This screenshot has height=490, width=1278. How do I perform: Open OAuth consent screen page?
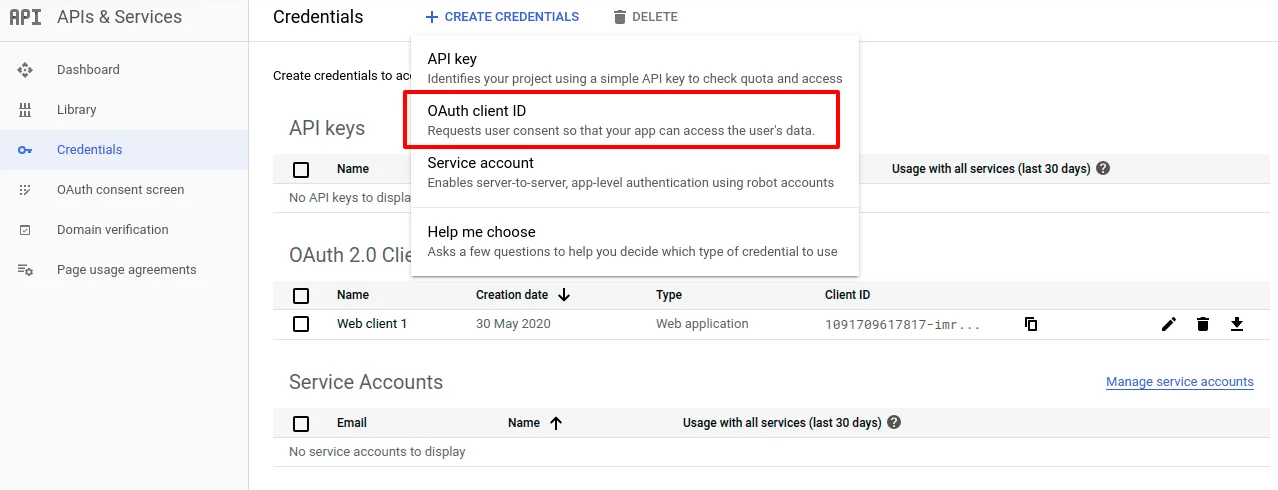click(x=124, y=190)
